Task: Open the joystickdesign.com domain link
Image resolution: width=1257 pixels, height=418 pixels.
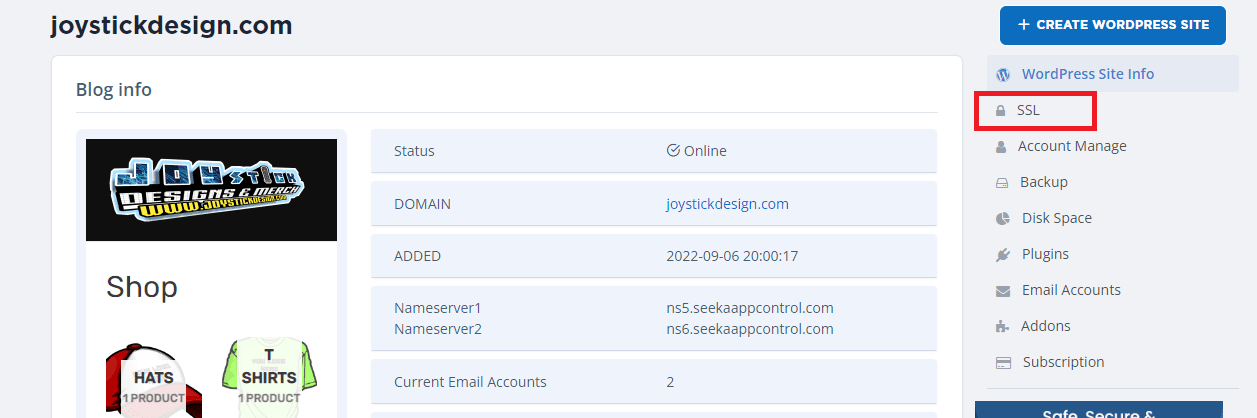Action: [727, 204]
